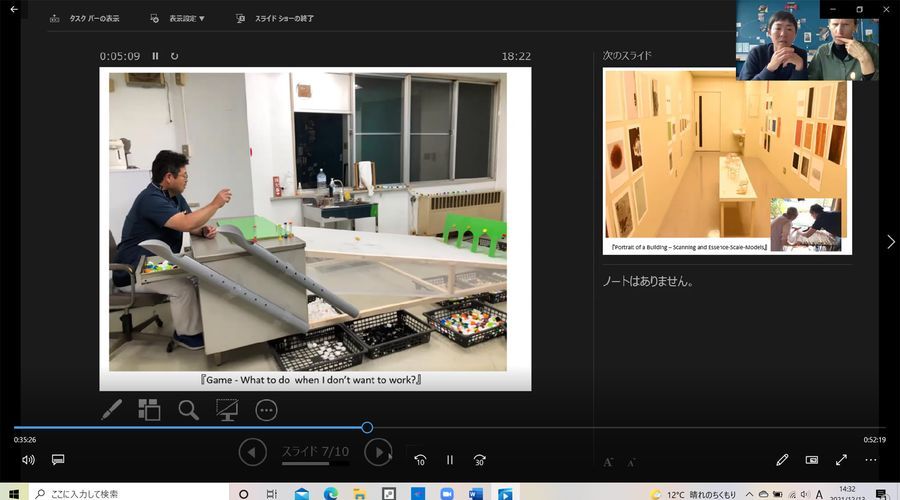
Task: Click the black out slideshow screen icon
Action: coord(227,409)
